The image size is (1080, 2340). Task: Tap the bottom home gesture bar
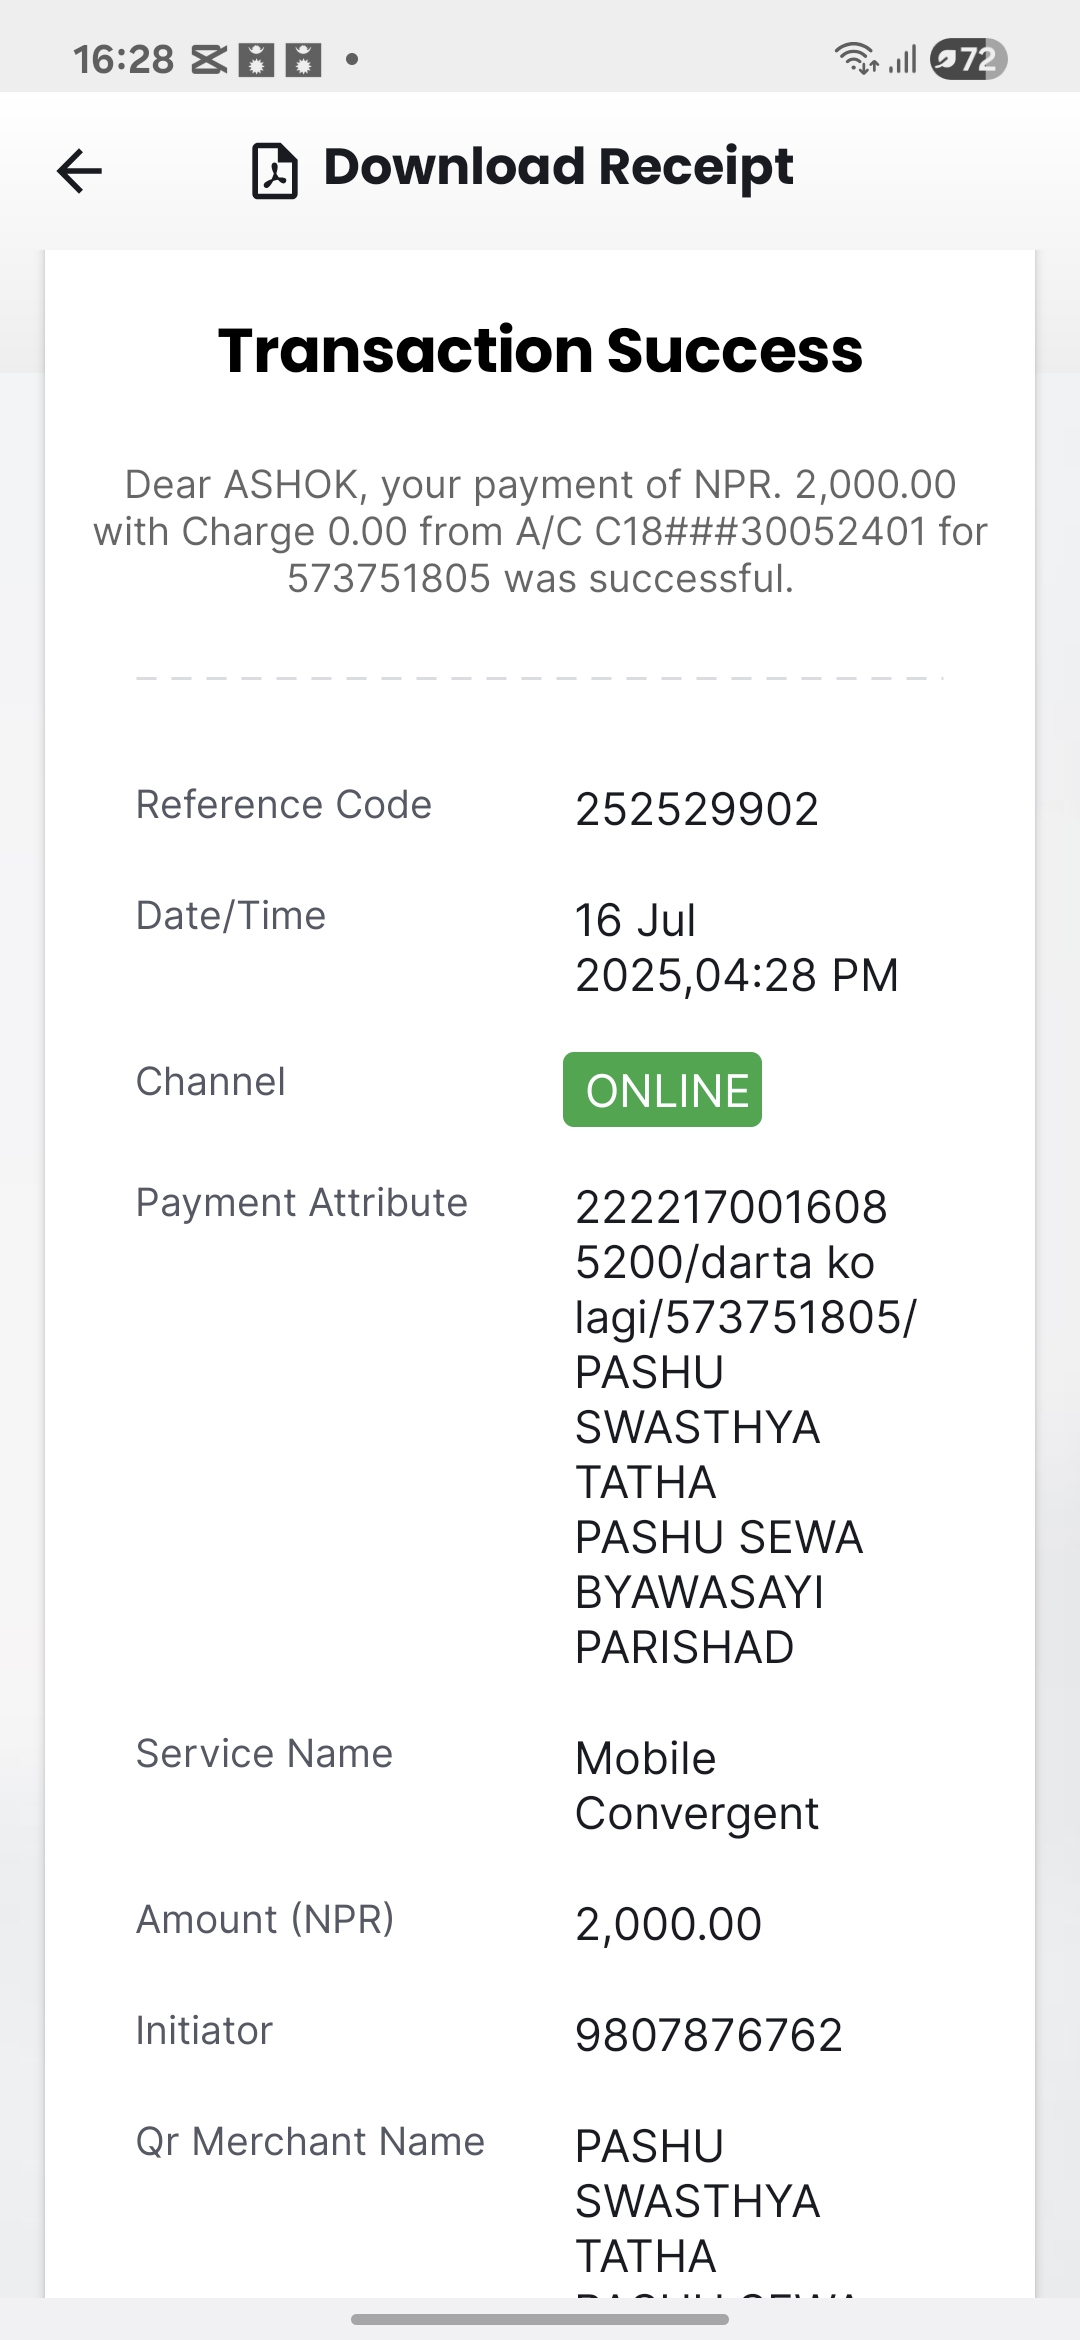click(540, 2319)
